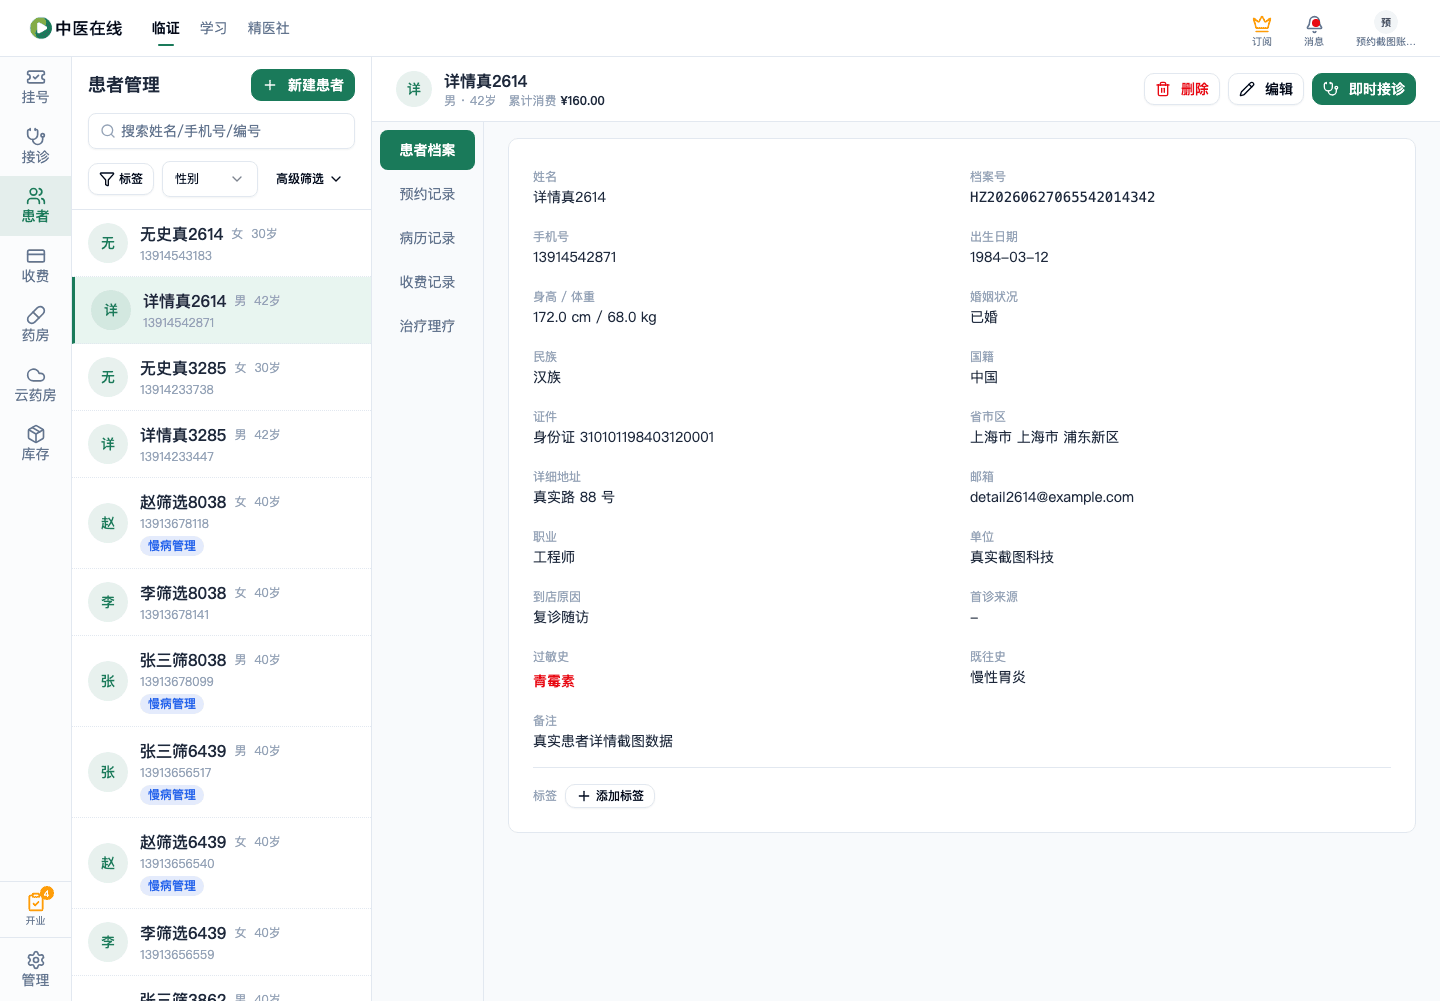Select patient 详情真2614 in list

click(222, 310)
